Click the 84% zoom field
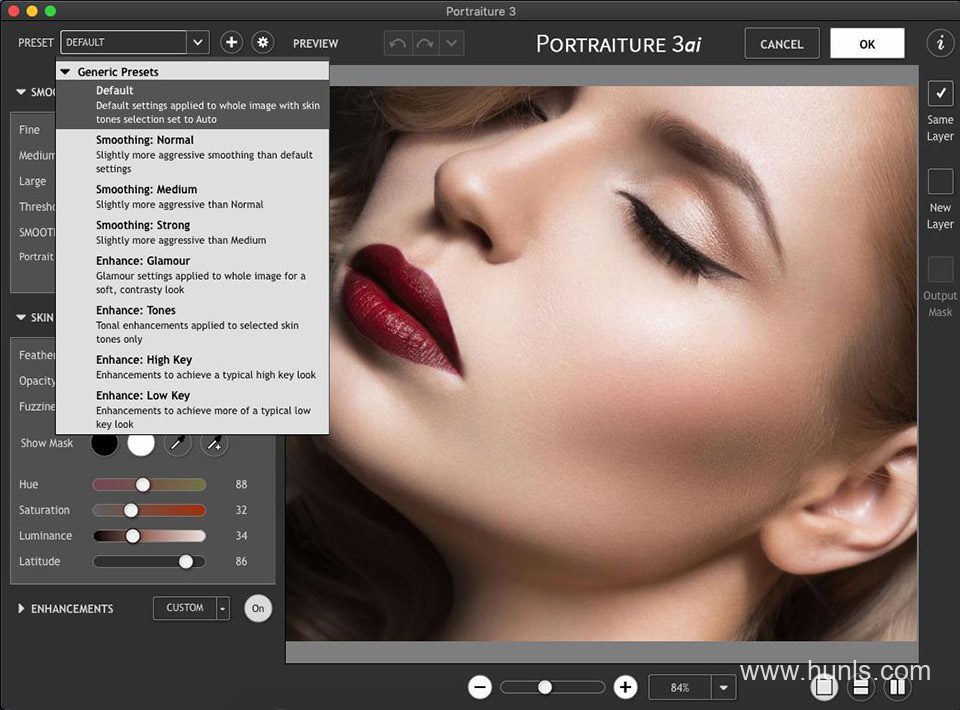Image resolution: width=960 pixels, height=710 pixels. 680,687
